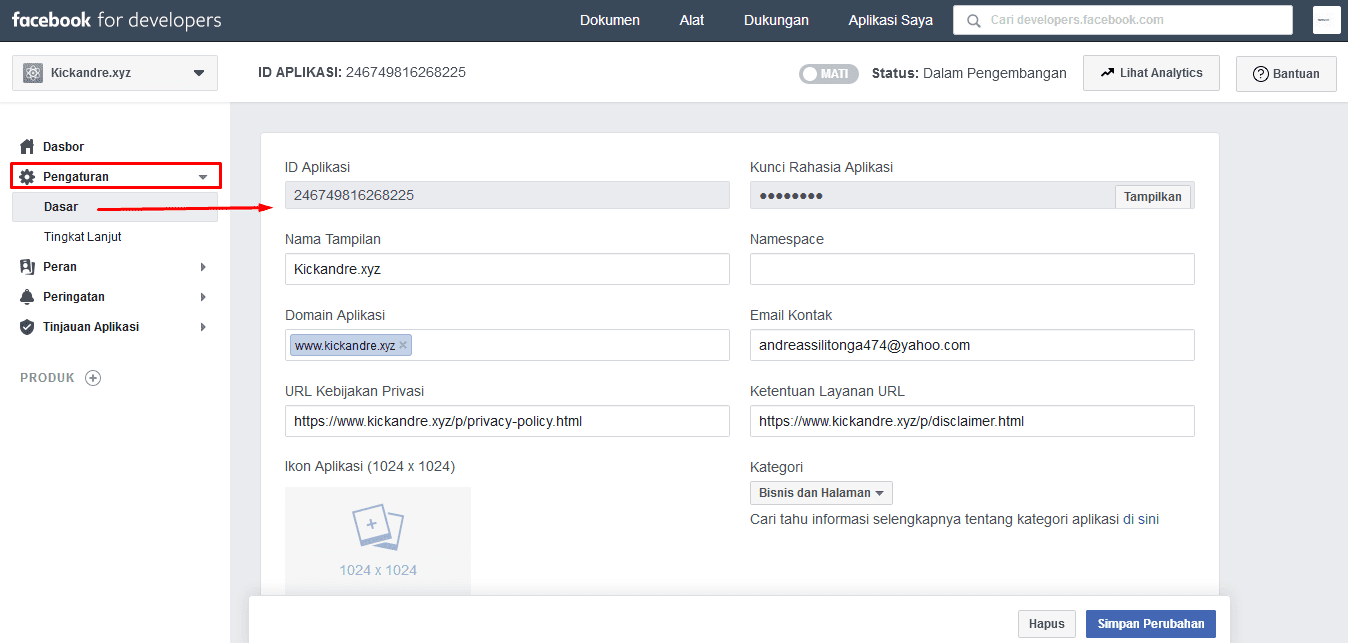Click the Lihat Analytics button
The height and width of the screenshot is (643, 1348).
pos(1151,73)
